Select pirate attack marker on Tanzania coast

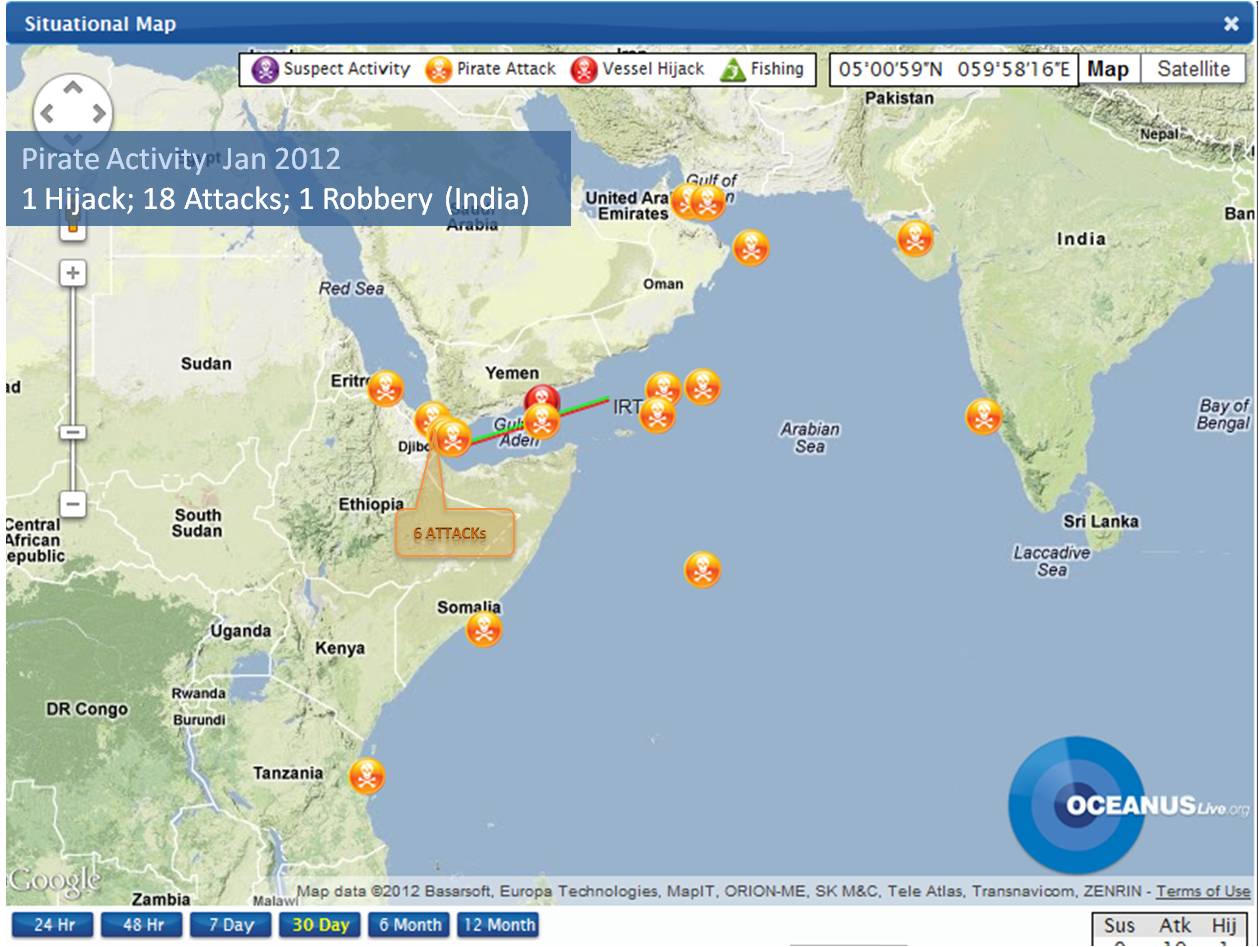[x=367, y=777]
